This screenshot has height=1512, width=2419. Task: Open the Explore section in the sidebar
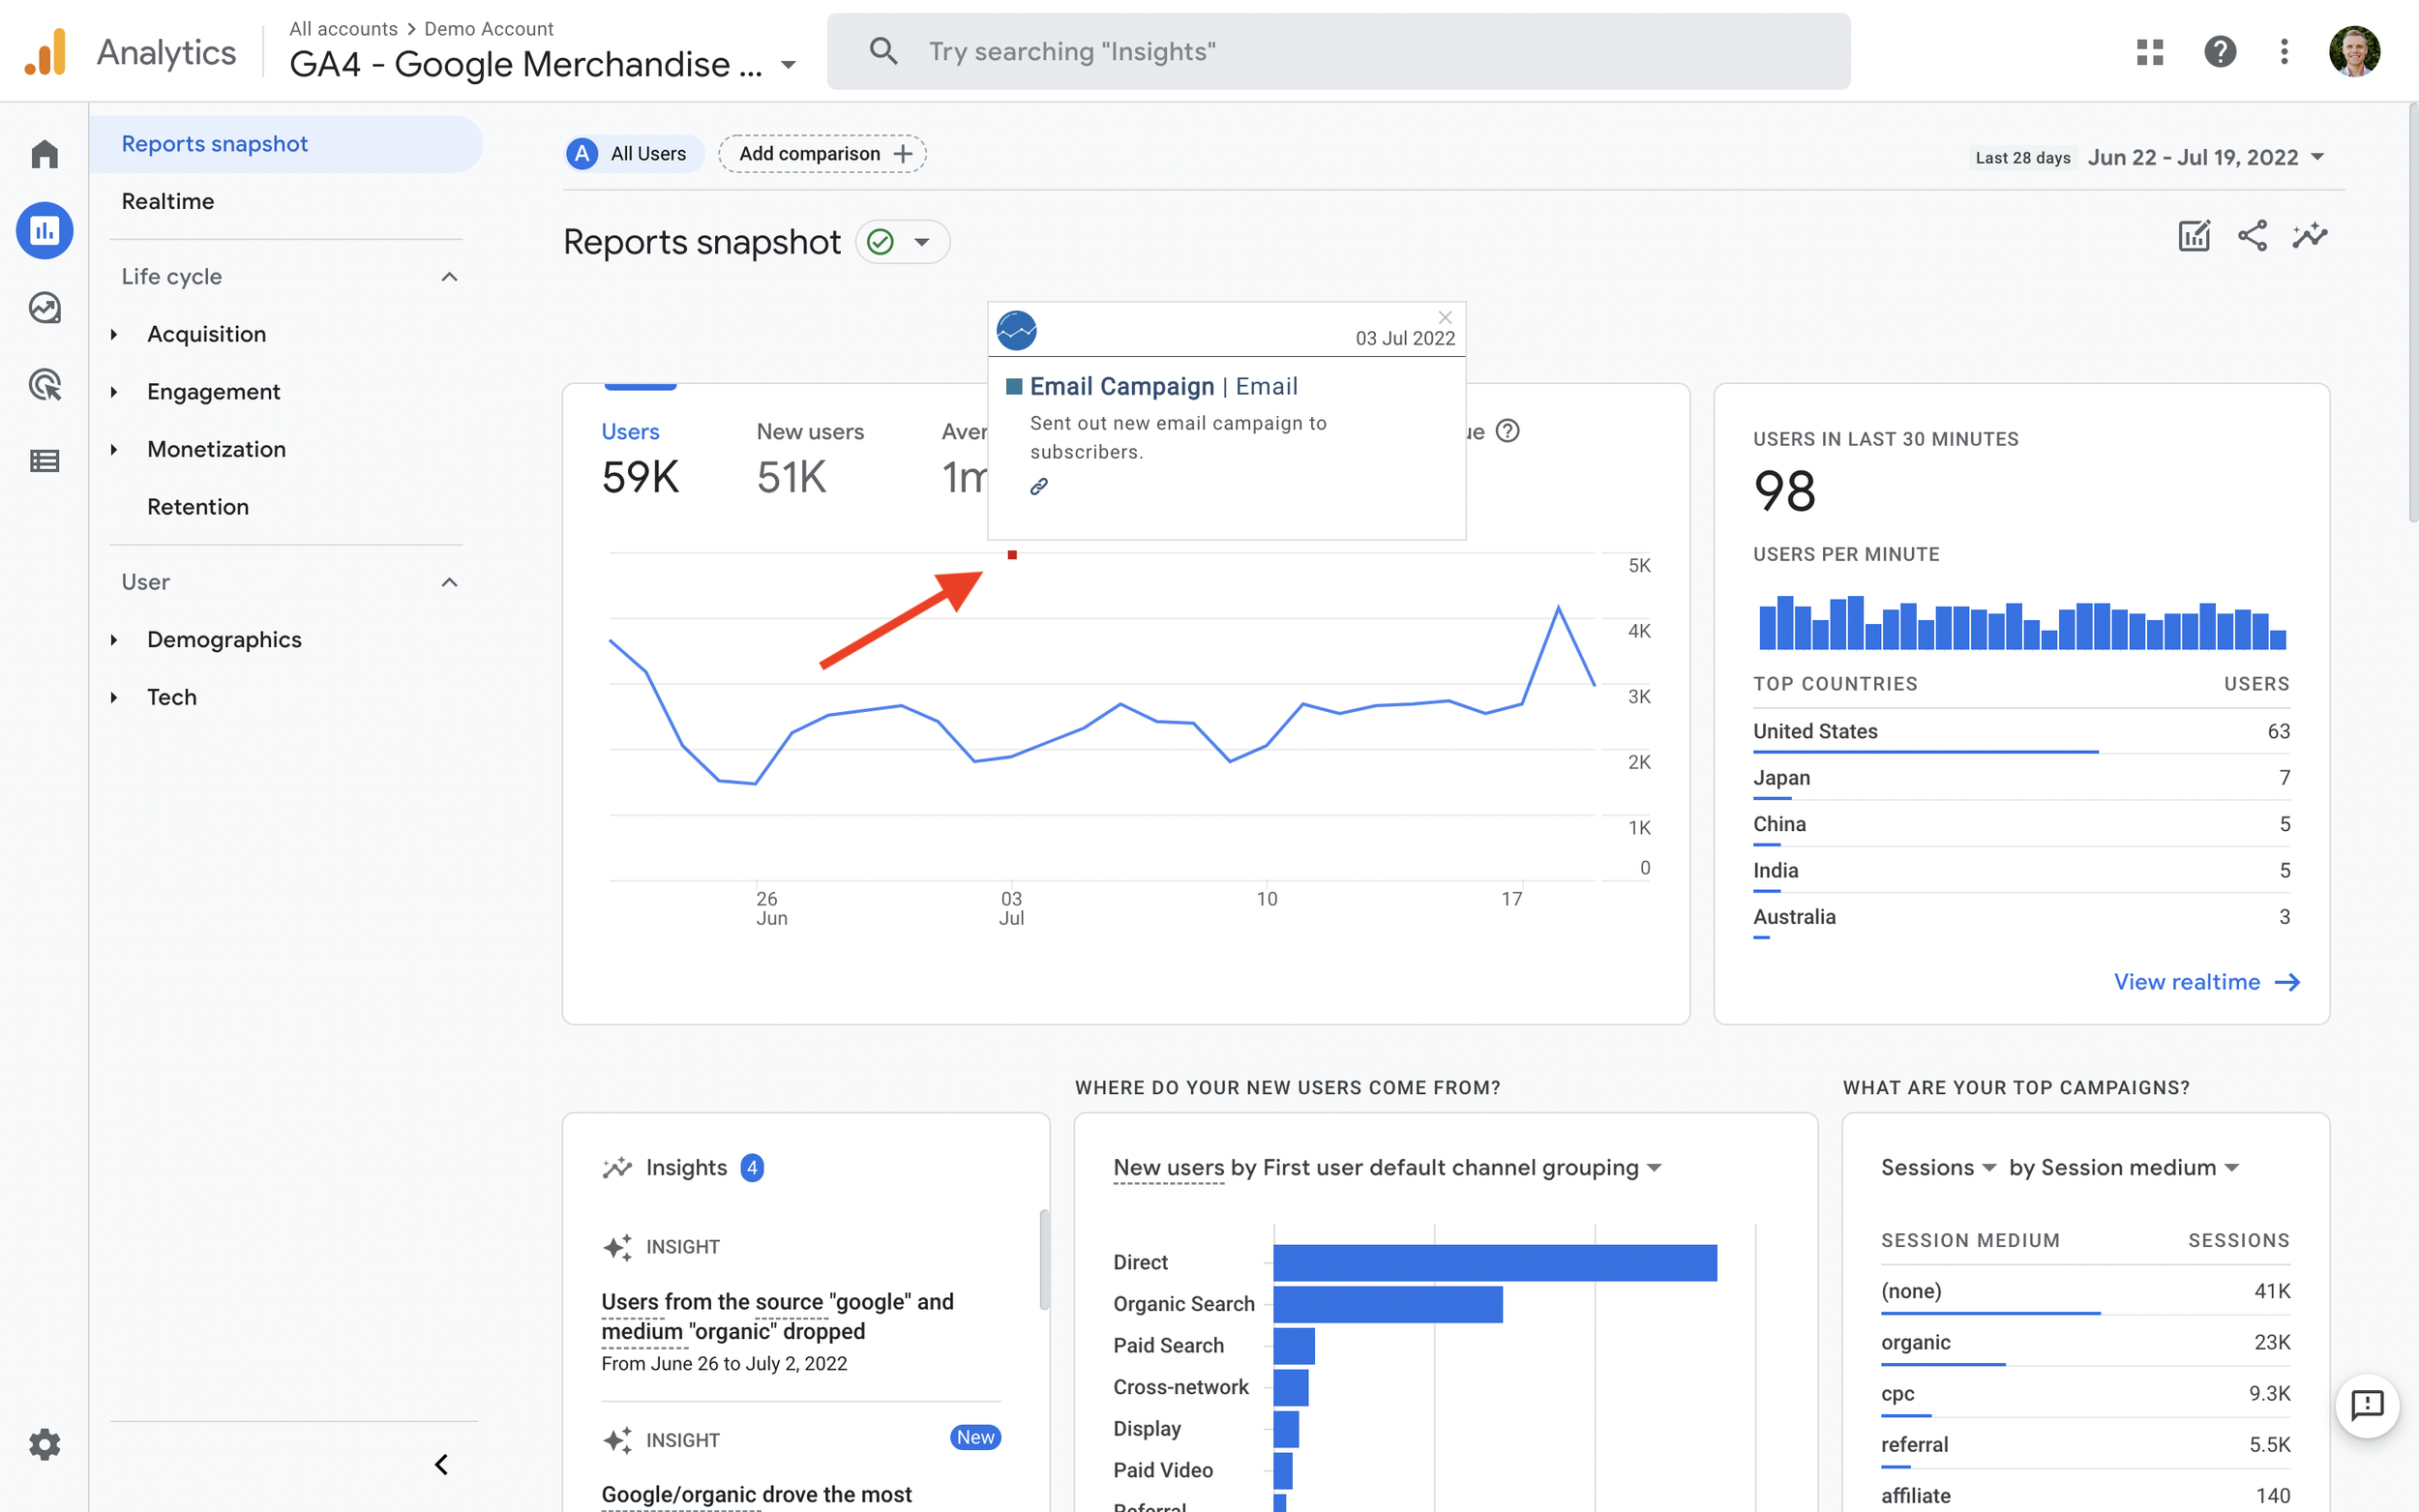[x=44, y=308]
